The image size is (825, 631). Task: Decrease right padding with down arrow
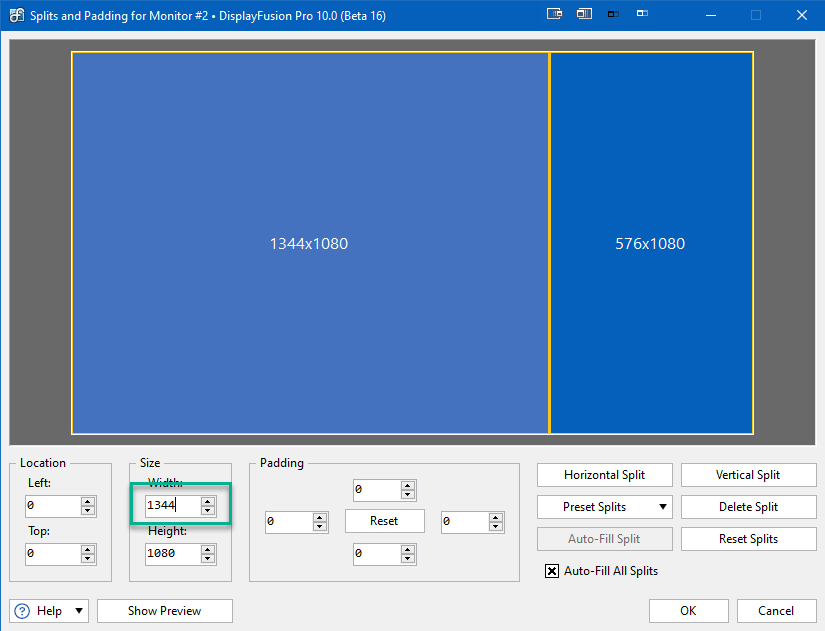(x=496, y=527)
